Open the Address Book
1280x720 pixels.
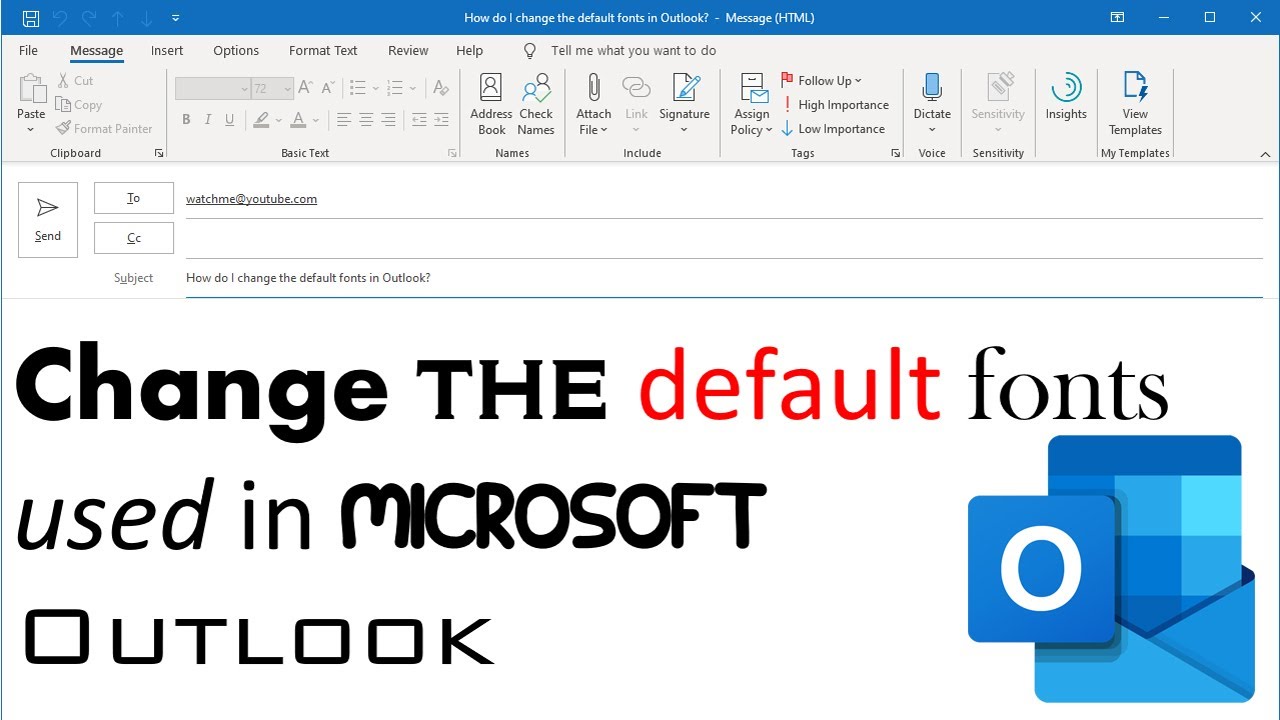pos(491,104)
